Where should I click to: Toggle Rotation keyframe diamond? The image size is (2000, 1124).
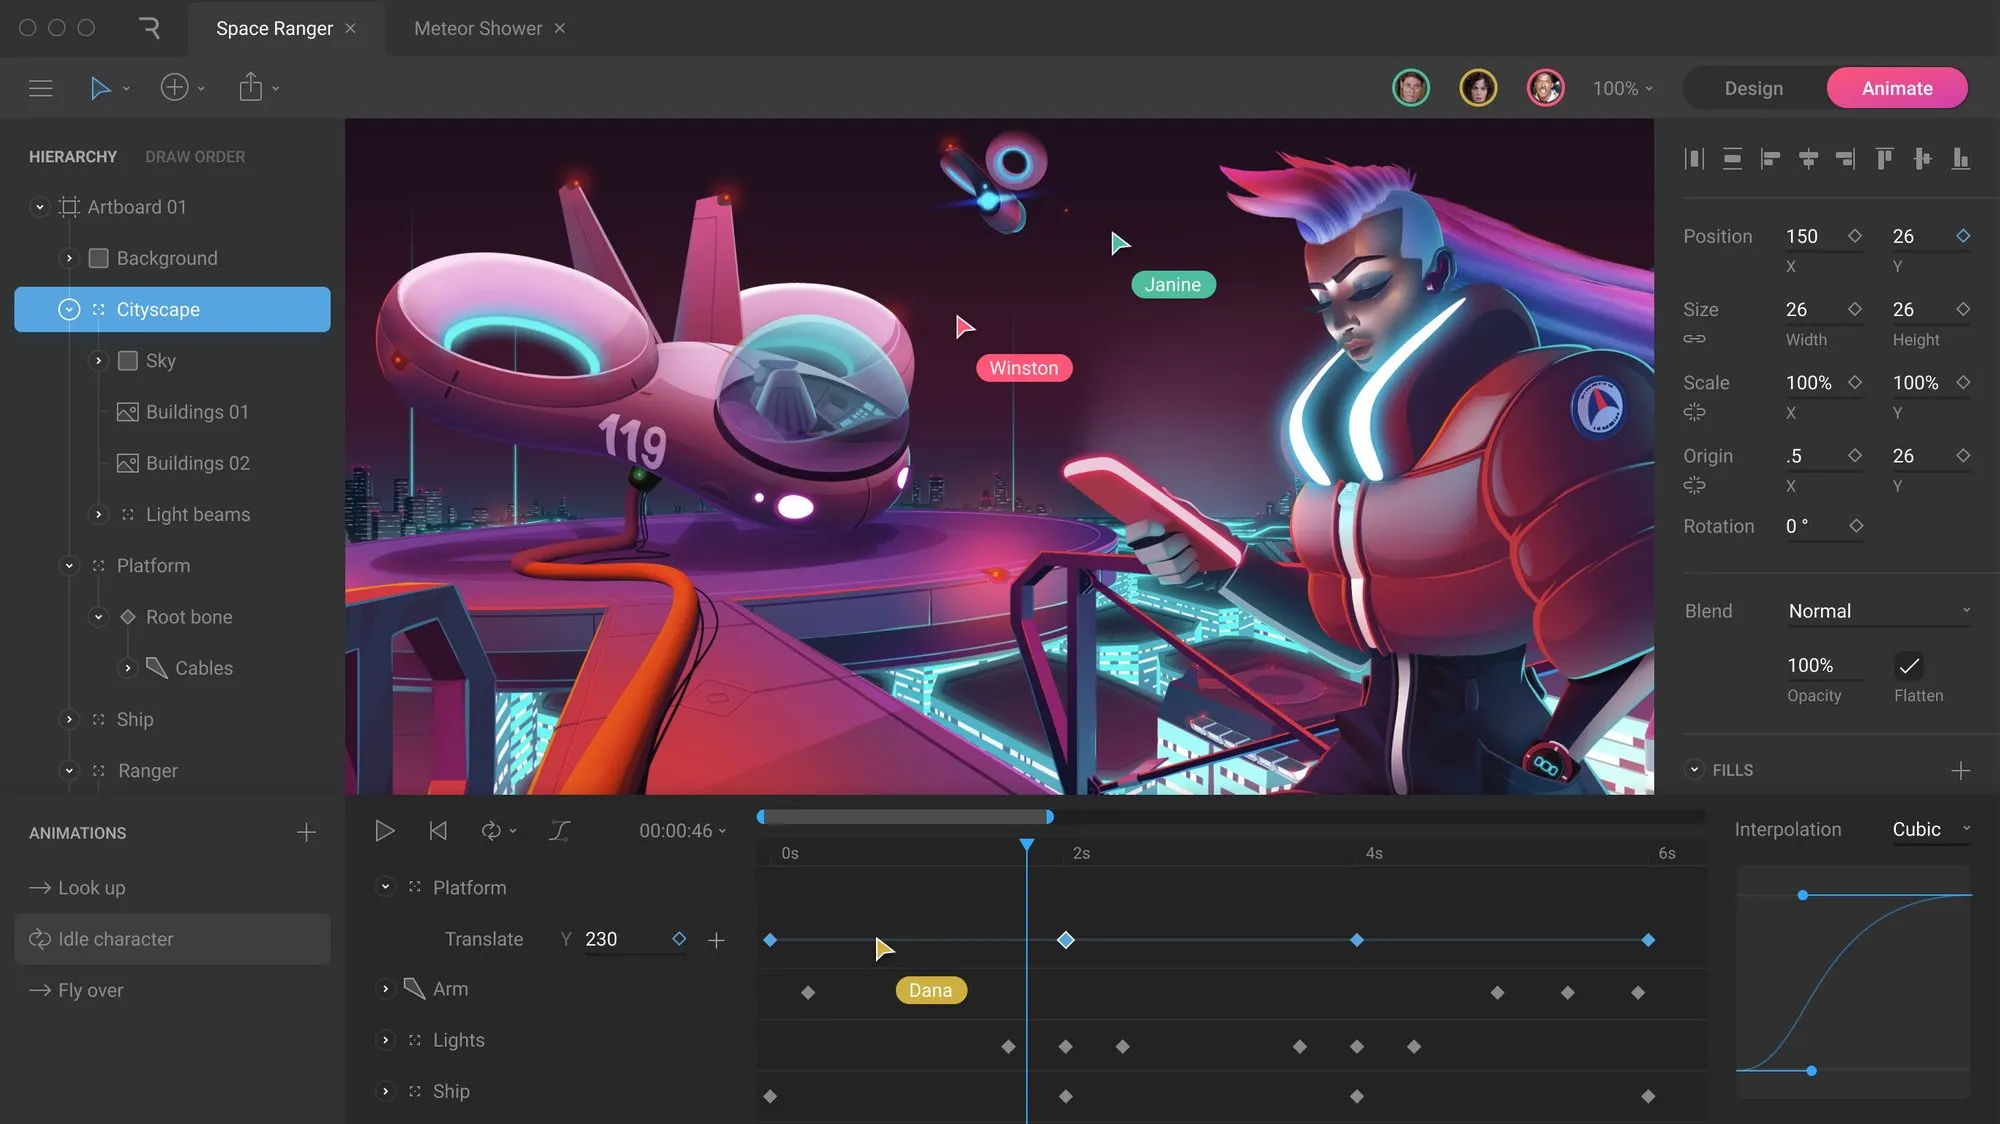click(1856, 526)
